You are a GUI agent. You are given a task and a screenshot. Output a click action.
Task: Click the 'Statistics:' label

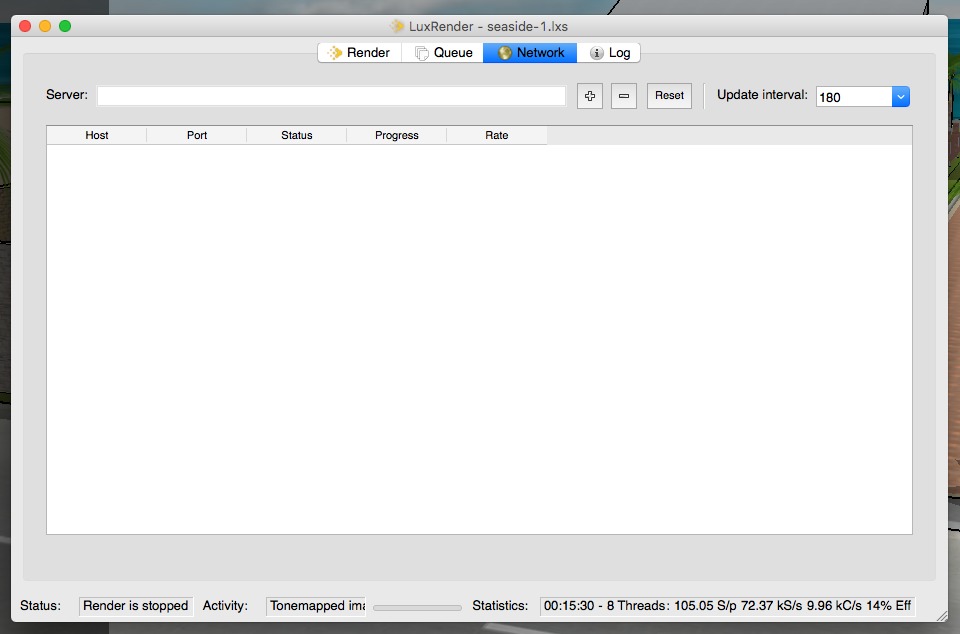coord(500,606)
